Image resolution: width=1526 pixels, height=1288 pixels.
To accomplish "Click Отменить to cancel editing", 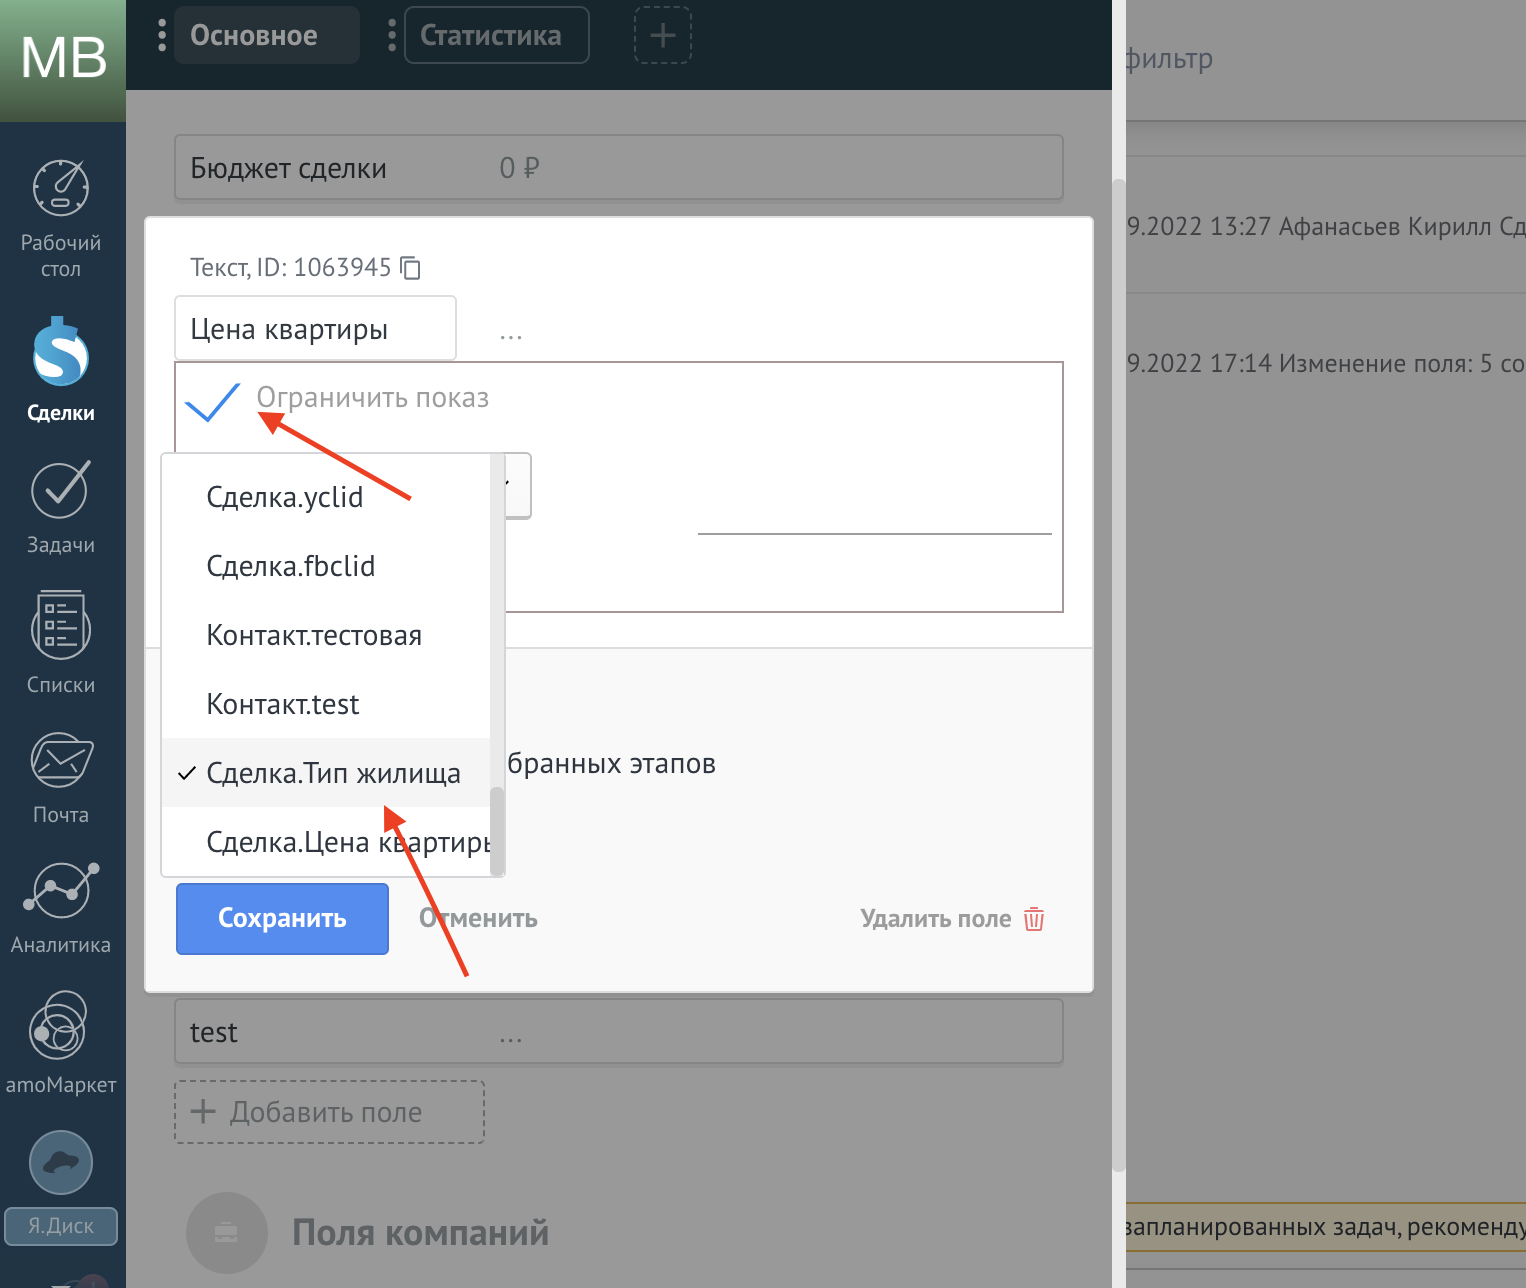I will [x=478, y=919].
